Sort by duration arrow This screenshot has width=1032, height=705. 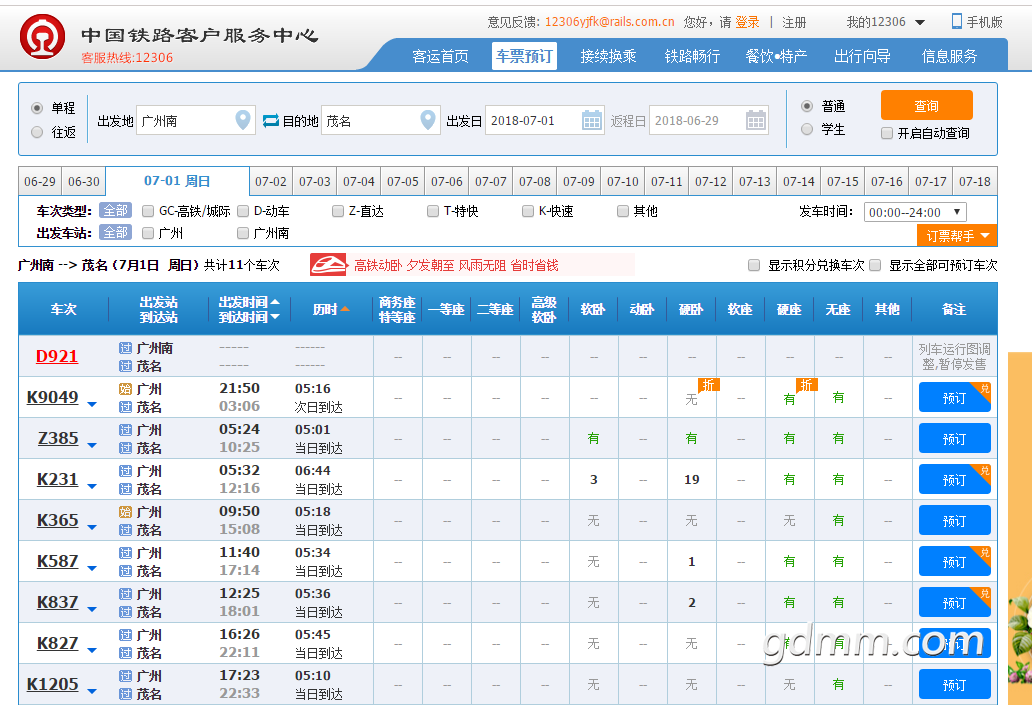[345, 309]
